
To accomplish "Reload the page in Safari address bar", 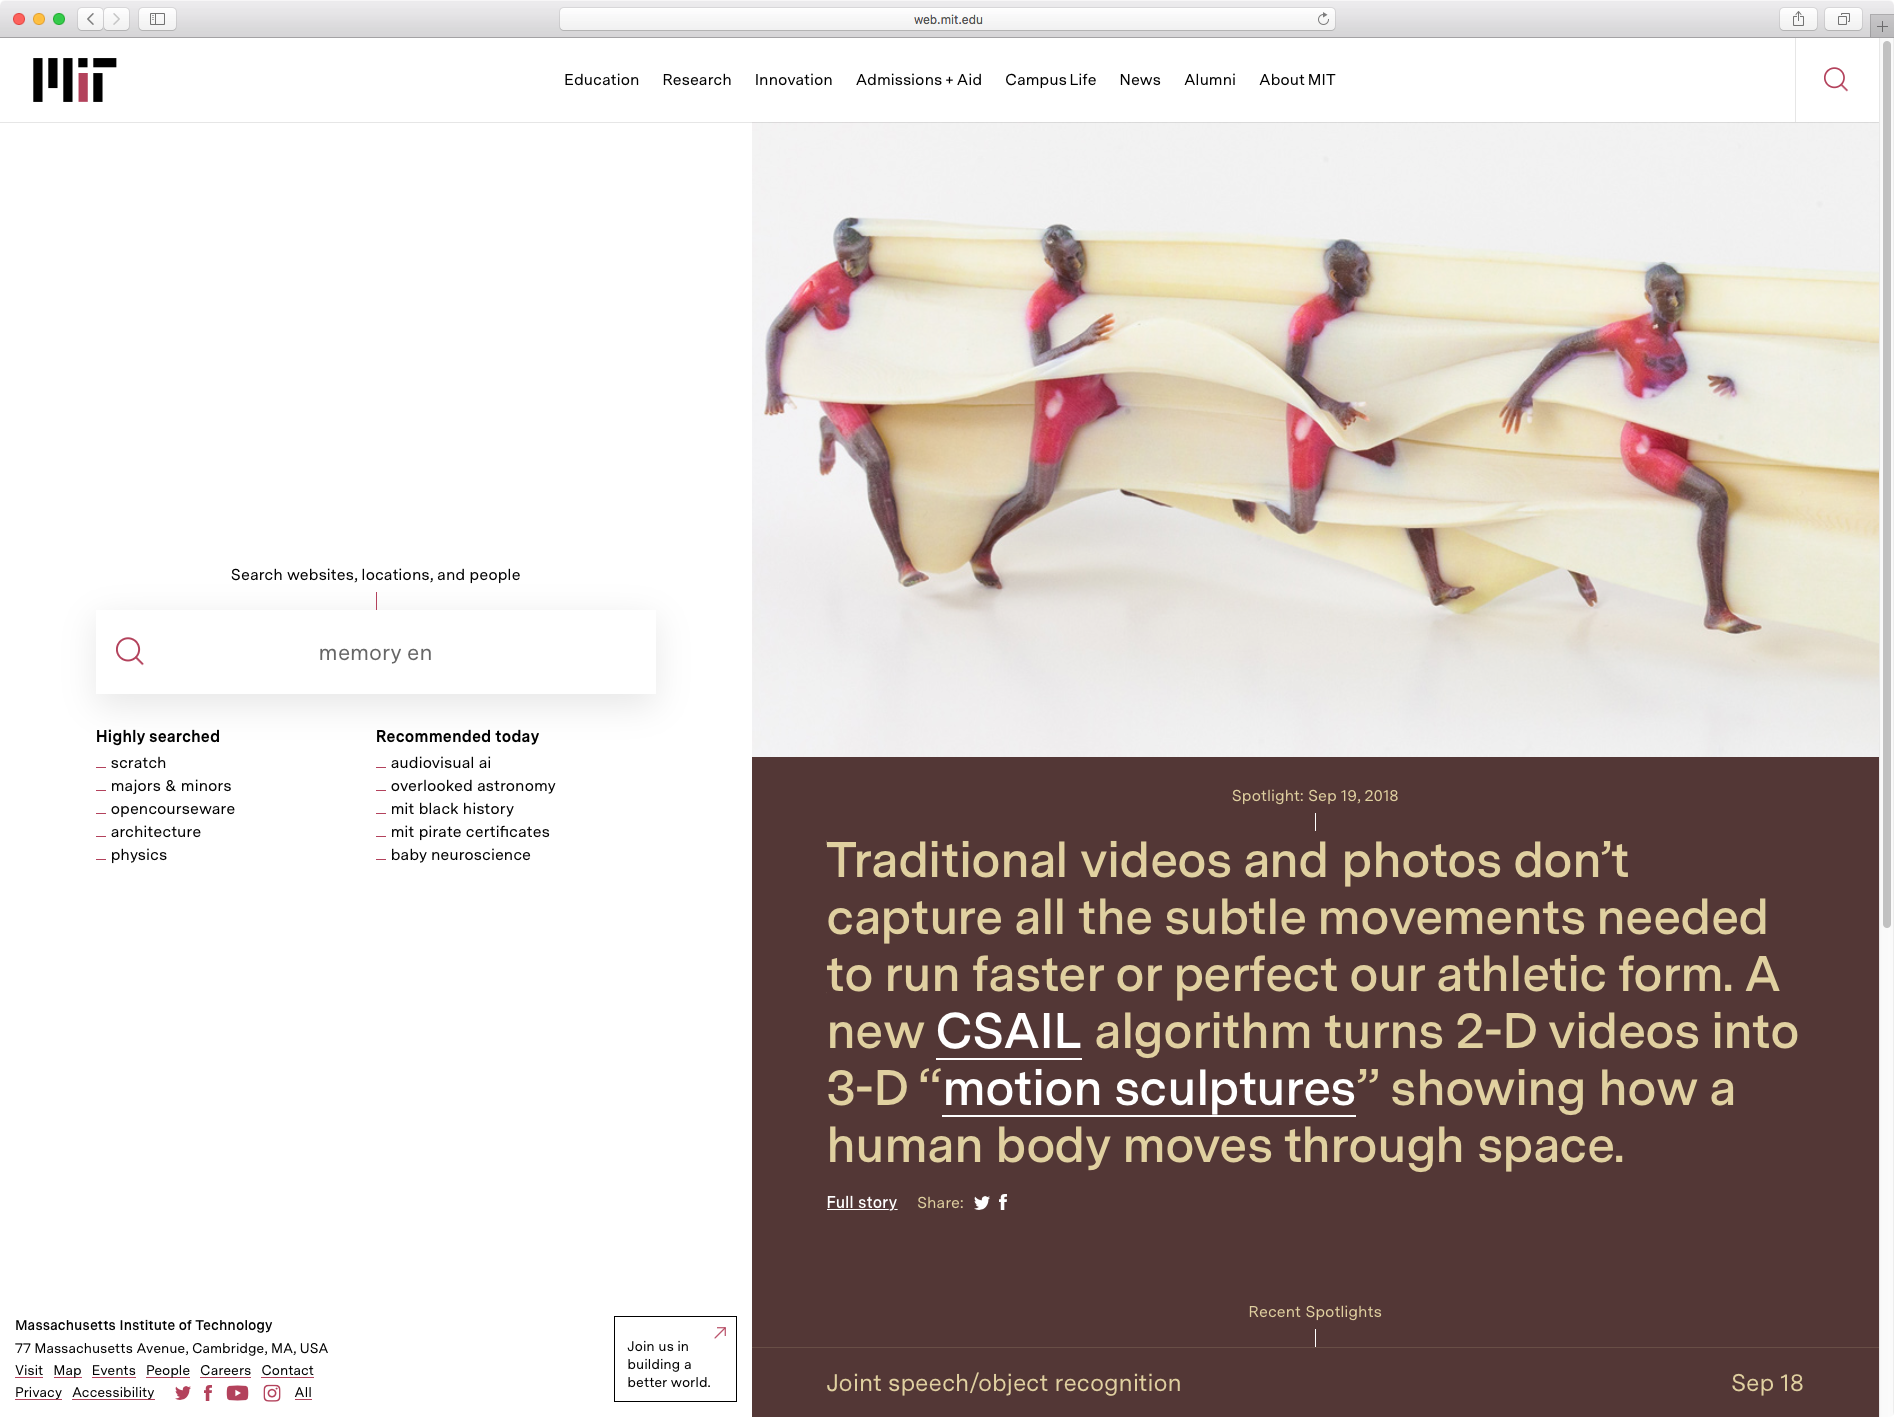I will point(1323,19).
